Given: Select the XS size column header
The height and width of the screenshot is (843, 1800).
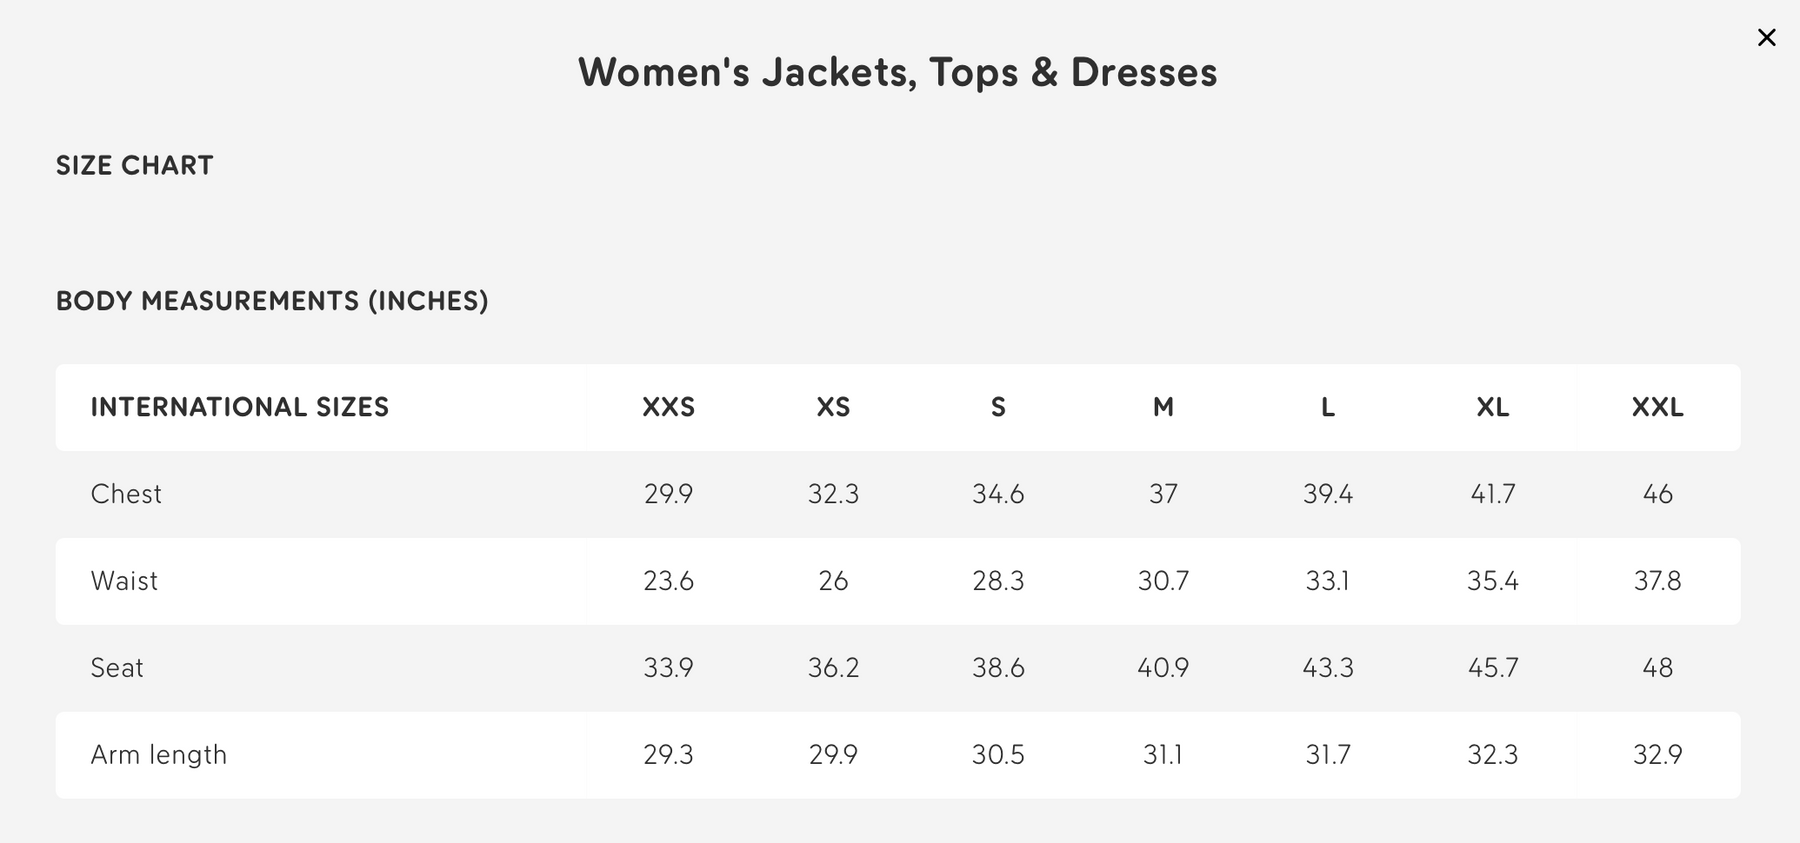Looking at the screenshot, I should coord(833,407).
